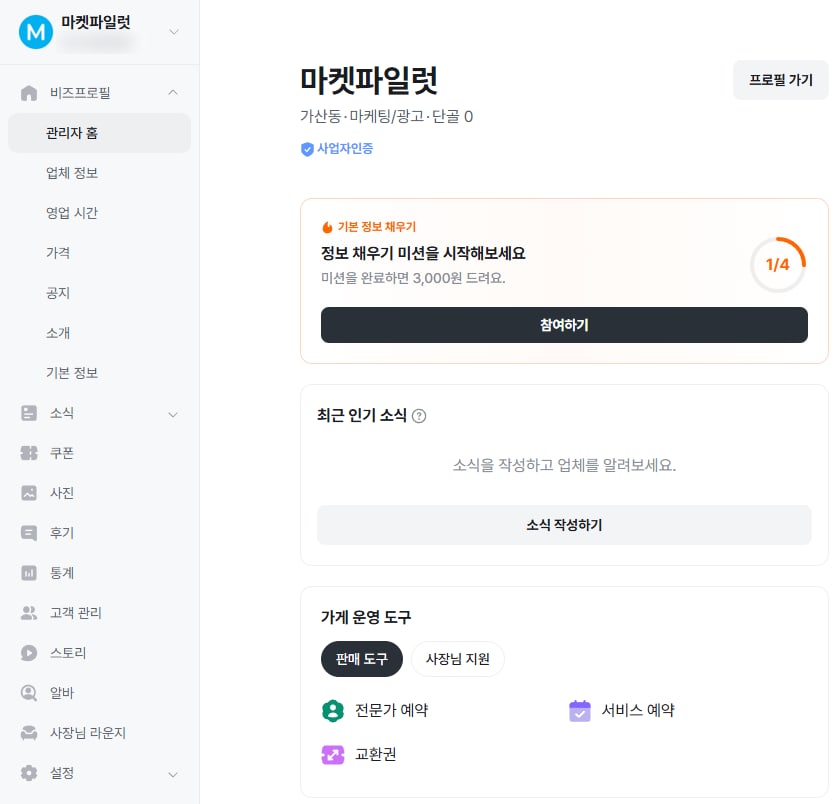Click the 고객 관리 menu label

pyautogui.click(x=76, y=613)
